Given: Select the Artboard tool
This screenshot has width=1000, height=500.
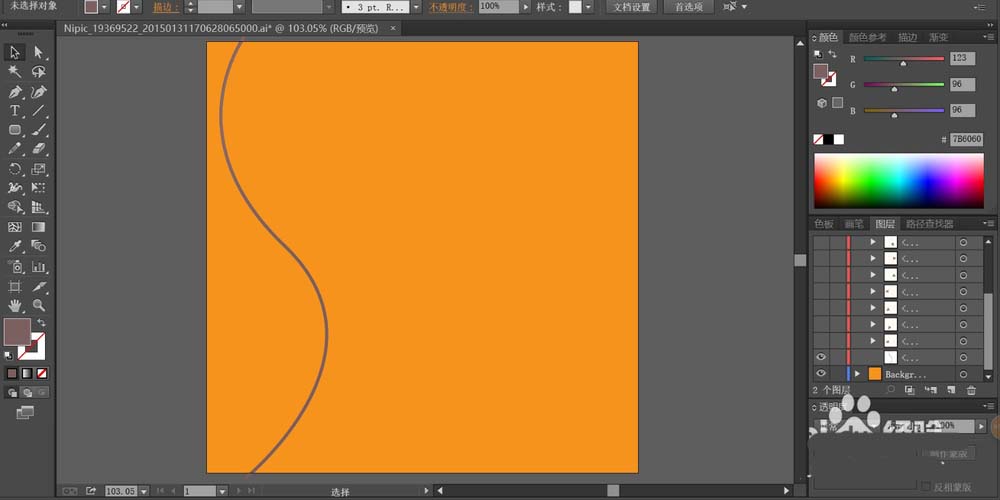Looking at the screenshot, I should tap(15, 286).
